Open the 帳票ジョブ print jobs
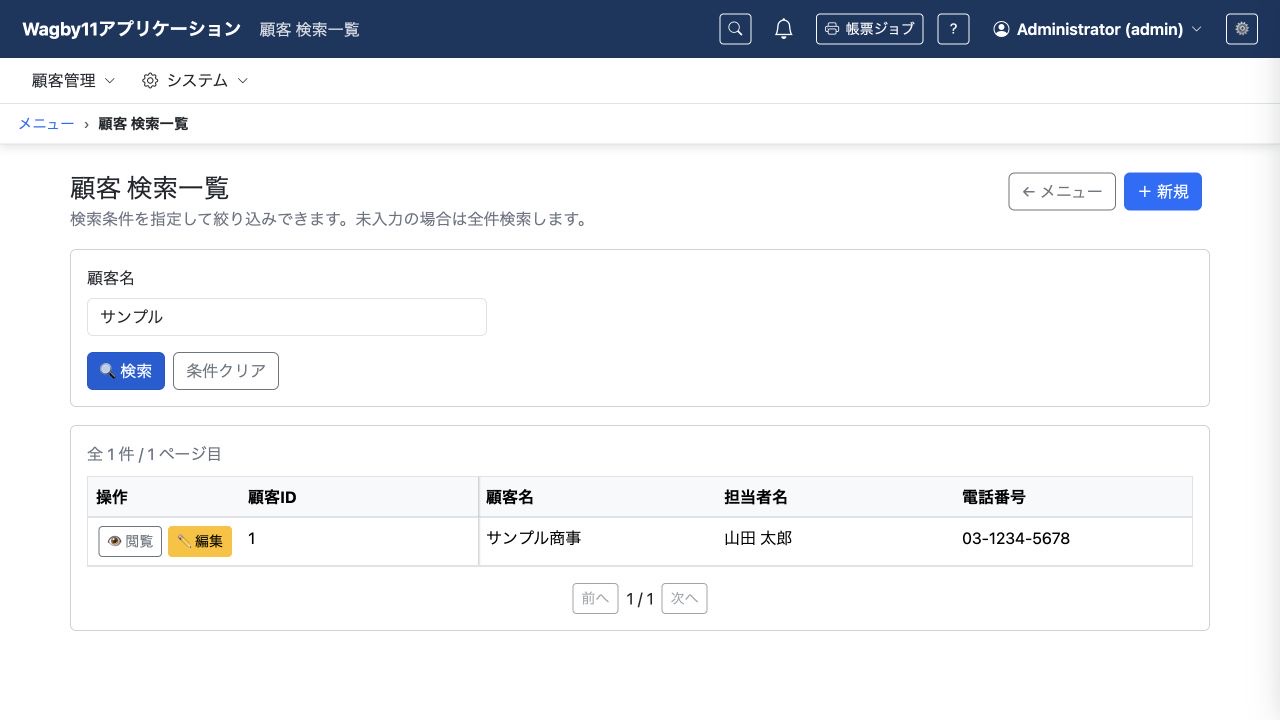Viewport: 1280px width, 720px height. [x=869, y=29]
